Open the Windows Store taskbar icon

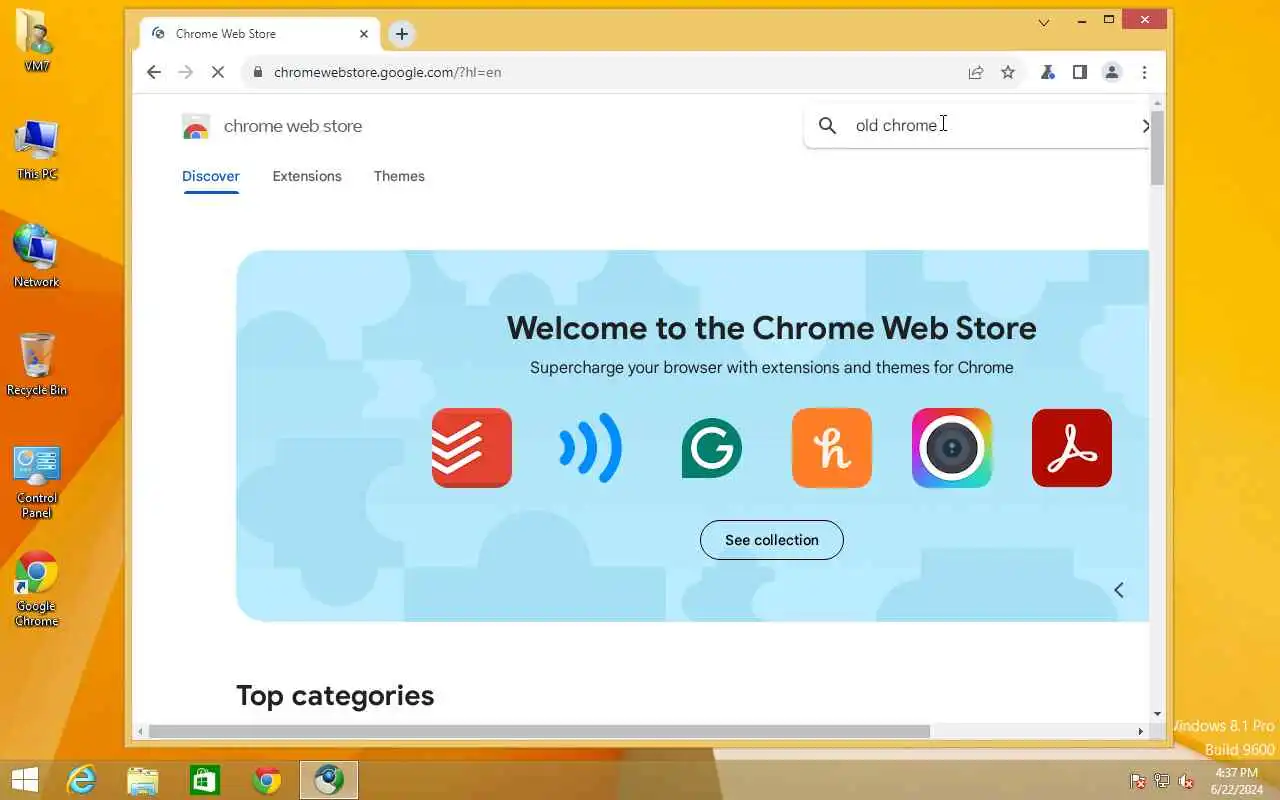click(x=204, y=780)
